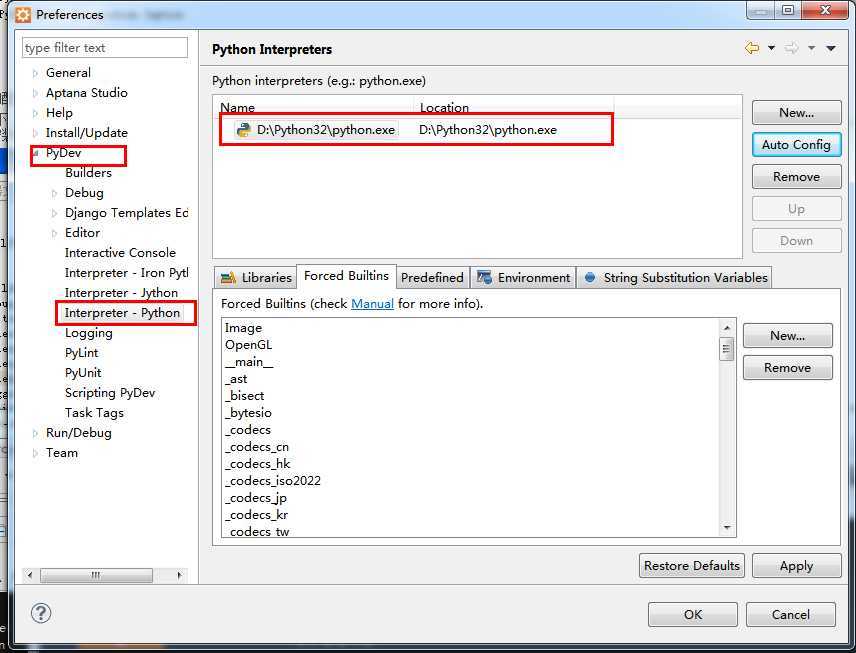Select Interactive Console in the tree

tap(120, 253)
